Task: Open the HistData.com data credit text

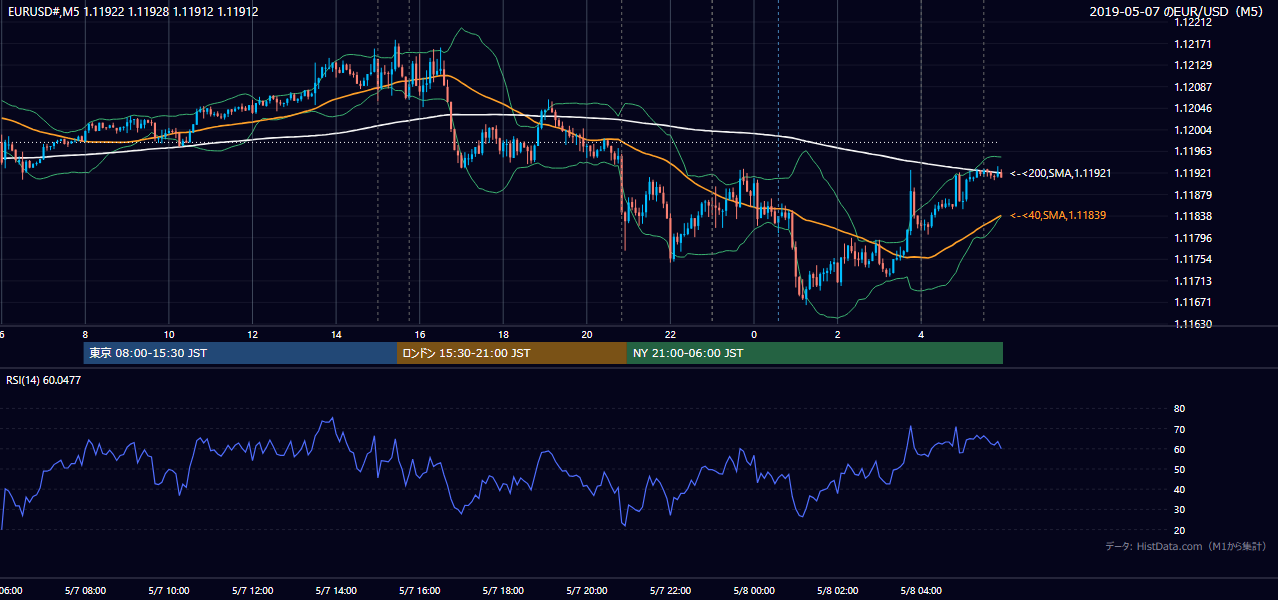Action: tap(1185, 547)
